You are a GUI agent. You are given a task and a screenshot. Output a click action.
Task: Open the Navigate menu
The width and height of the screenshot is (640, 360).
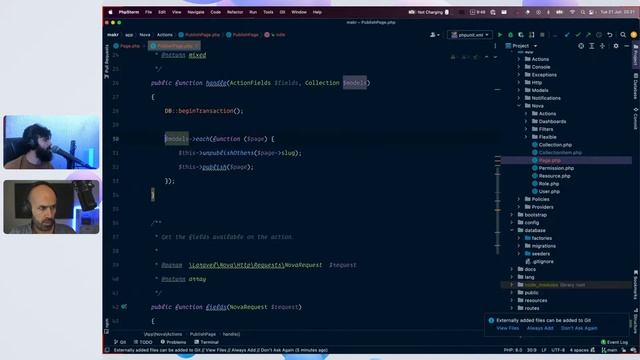point(196,12)
